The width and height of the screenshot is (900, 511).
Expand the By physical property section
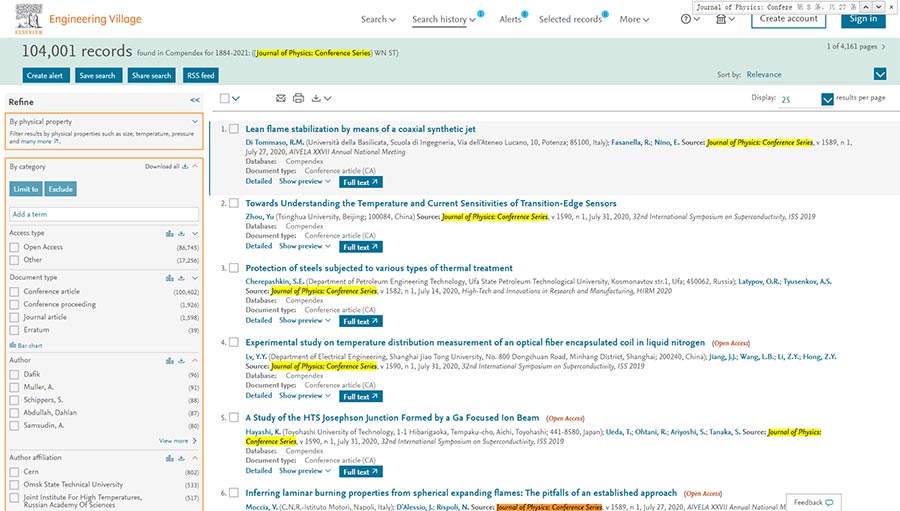pyautogui.click(x=195, y=122)
